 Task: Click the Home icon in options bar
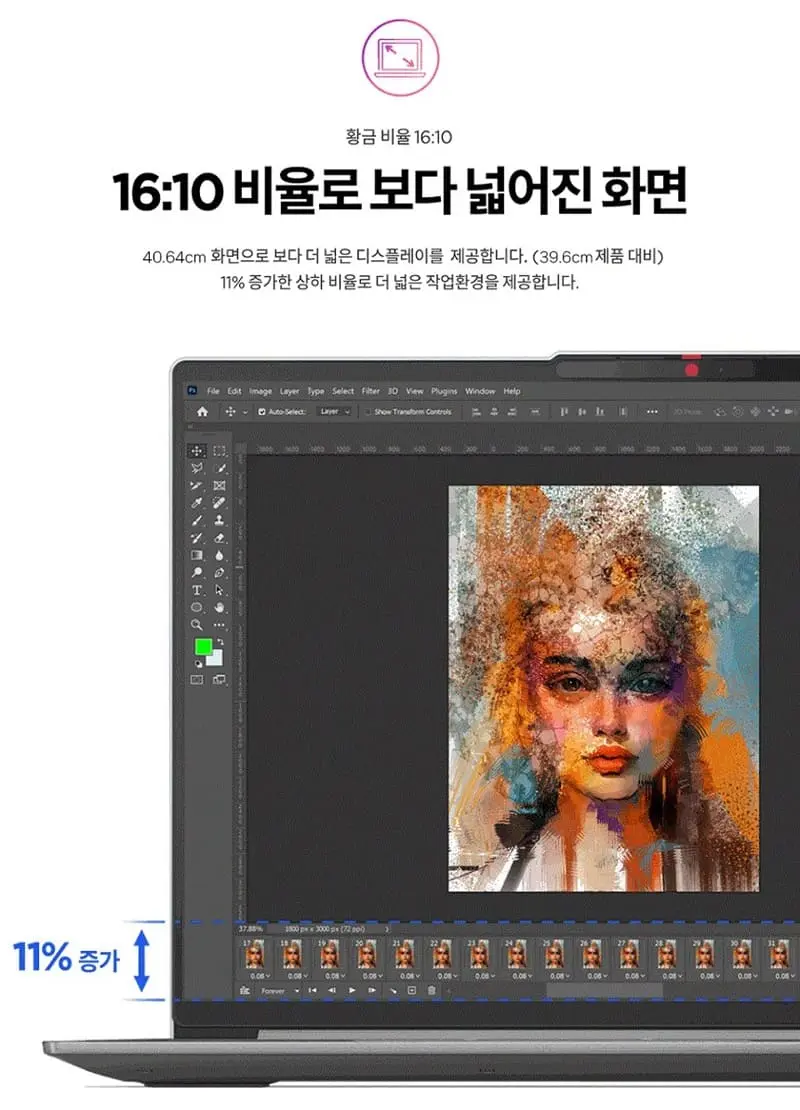pyautogui.click(x=202, y=411)
